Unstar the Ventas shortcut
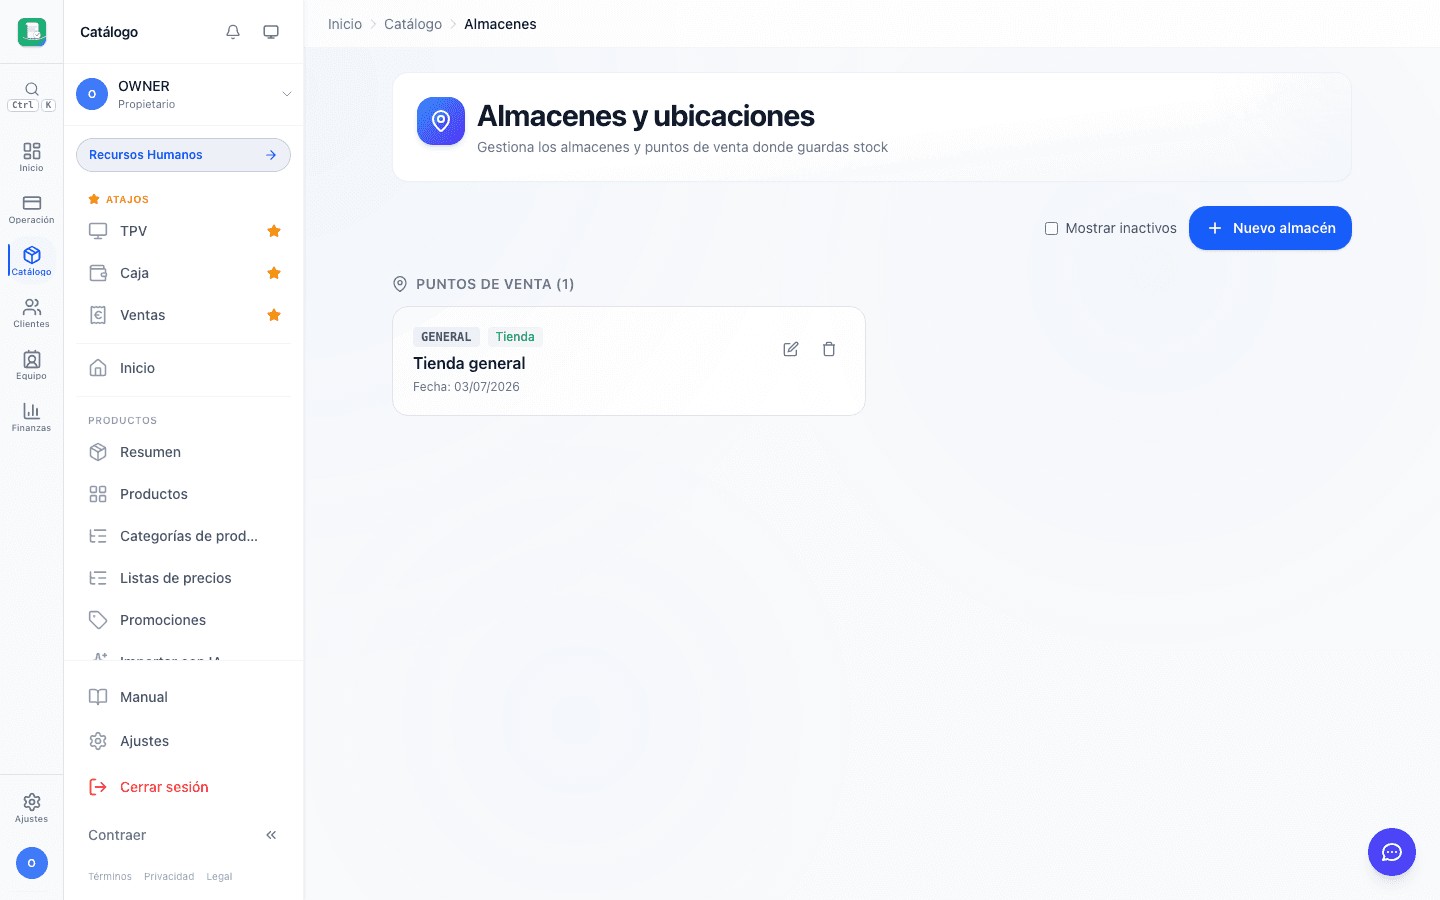 [274, 315]
